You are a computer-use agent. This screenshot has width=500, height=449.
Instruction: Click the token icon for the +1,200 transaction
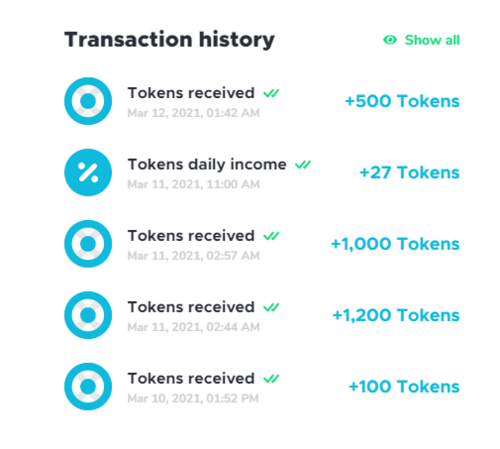tap(88, 315)
